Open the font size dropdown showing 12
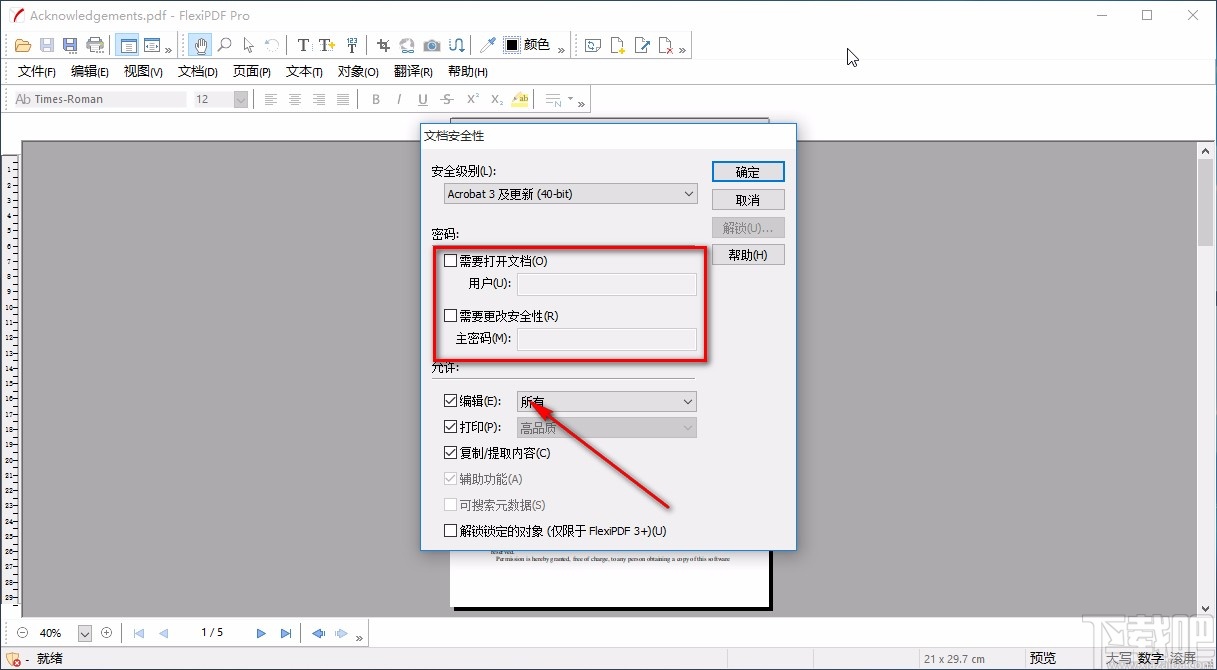 click(x=239, y=99)
